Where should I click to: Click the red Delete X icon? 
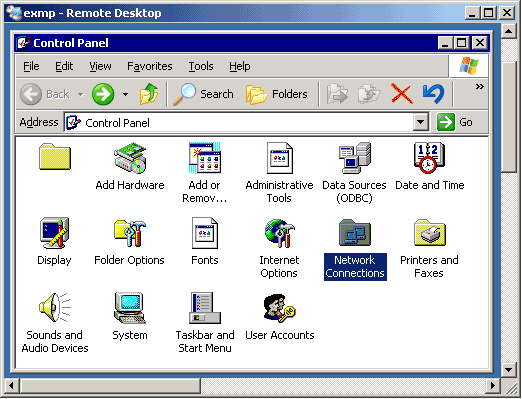pyautogui.click(x=401, y=94)
